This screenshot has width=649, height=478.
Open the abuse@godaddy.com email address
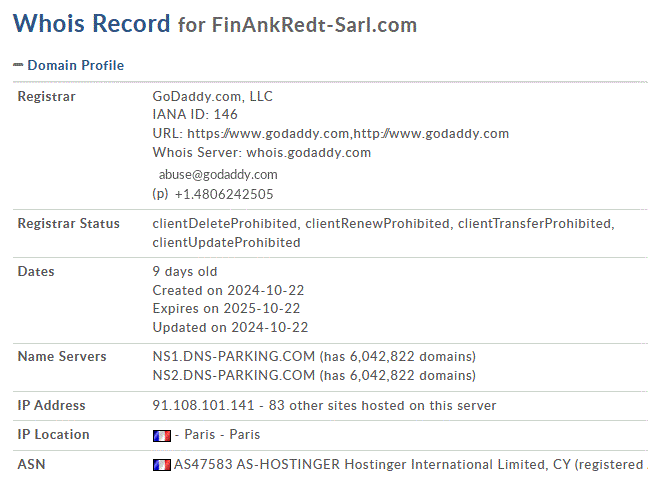click(x=218, y=175)
